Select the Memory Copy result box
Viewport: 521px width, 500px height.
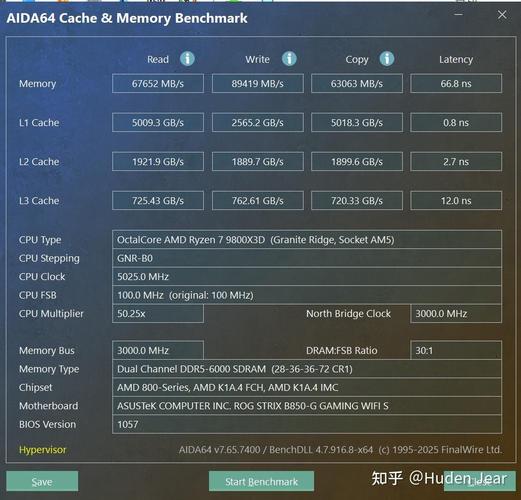click(357, 83)
